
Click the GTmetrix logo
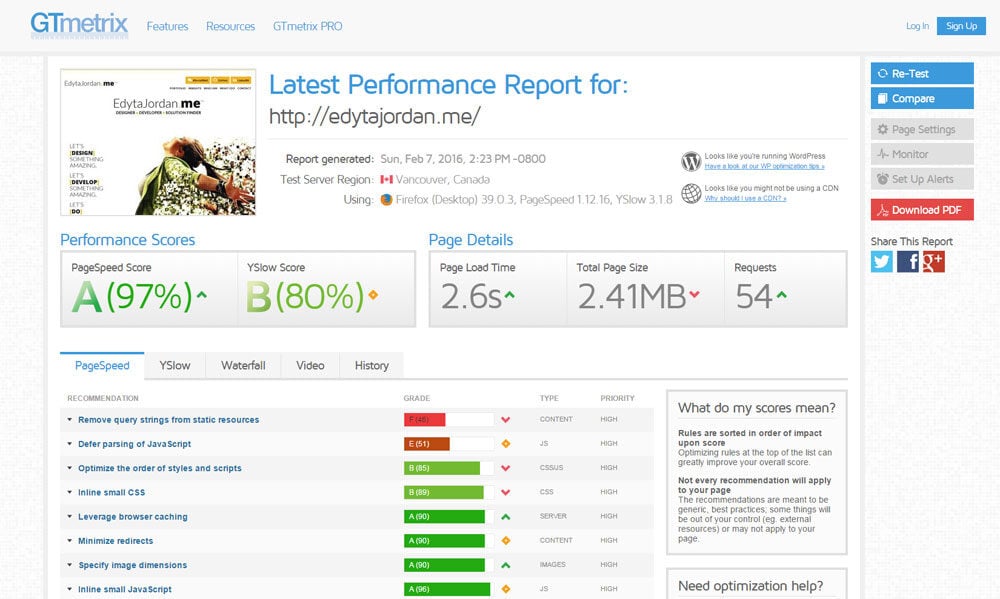[78, 24]
